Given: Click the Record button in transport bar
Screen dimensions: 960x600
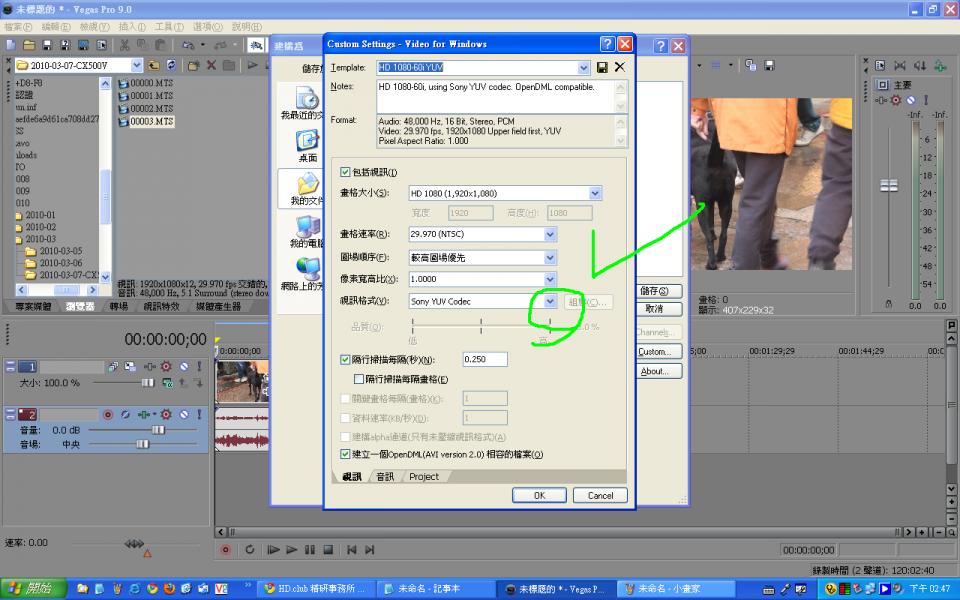Looking at the screenshot, I should point(225,549).
